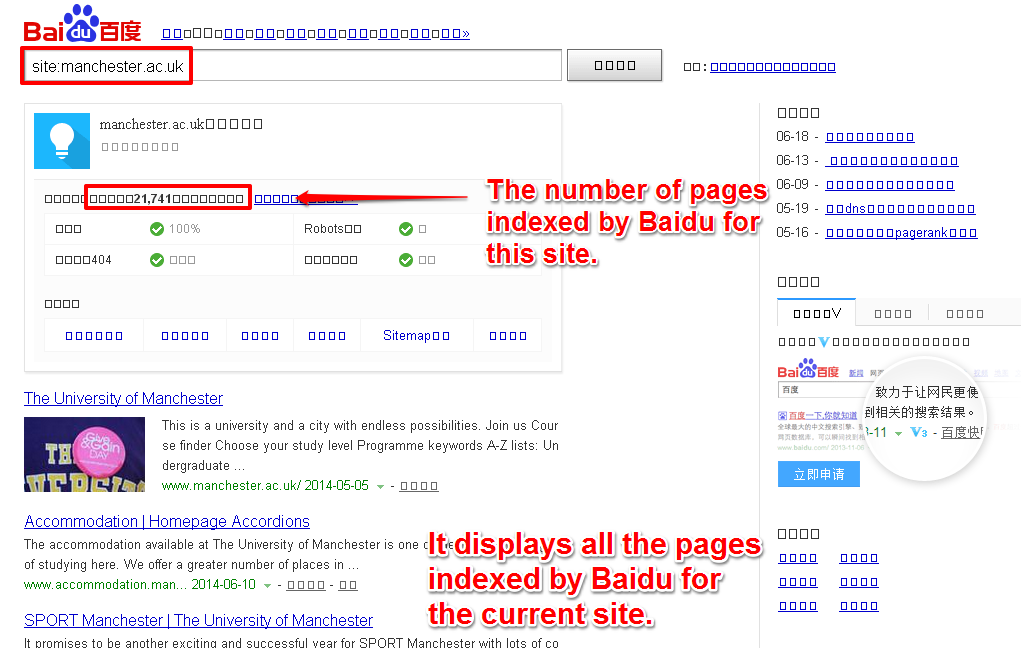Click the green check icon next to 100%
This screenshot has height=648, width=1021.
[156, 229]
